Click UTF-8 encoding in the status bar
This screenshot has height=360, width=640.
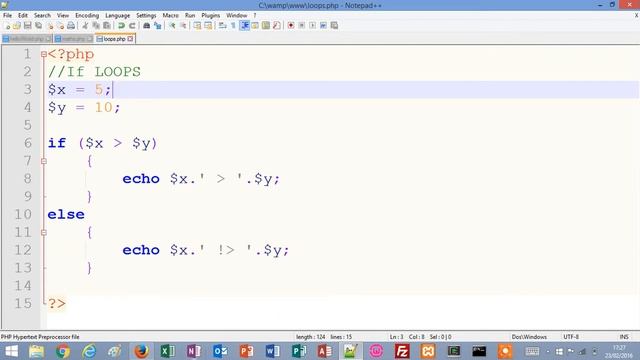(x=571, y=337)
